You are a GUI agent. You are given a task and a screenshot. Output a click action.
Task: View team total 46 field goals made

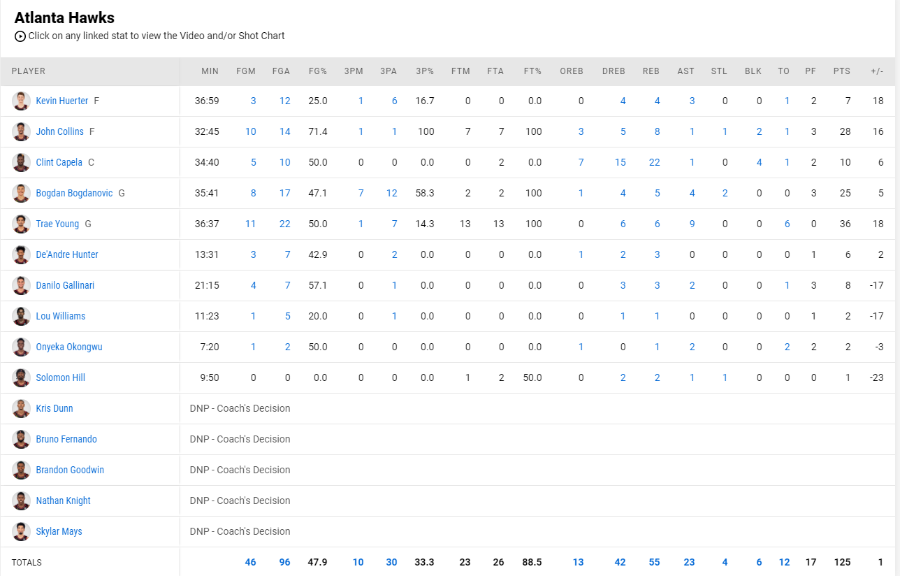click(250, 562)
